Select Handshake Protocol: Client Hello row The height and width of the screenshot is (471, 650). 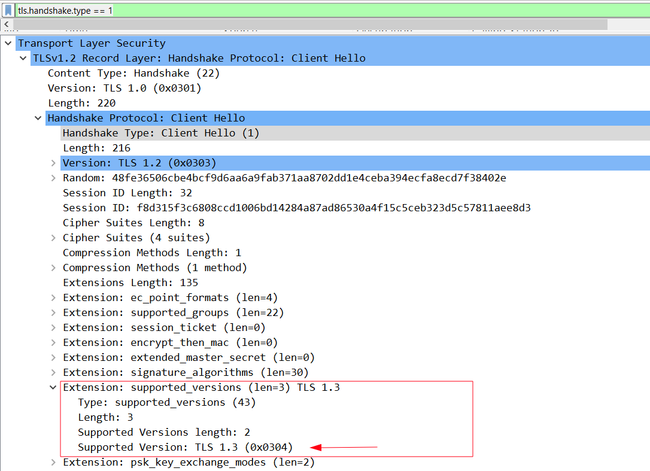[x=348, y=118]
